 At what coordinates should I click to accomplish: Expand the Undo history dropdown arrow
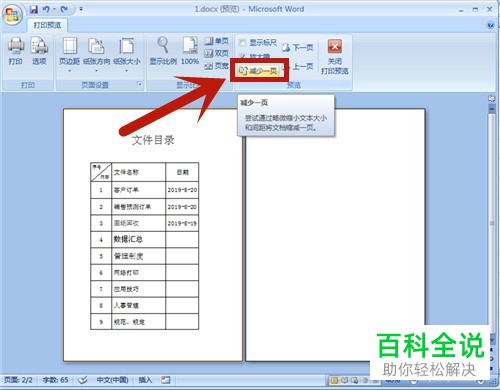pos(54,9)
